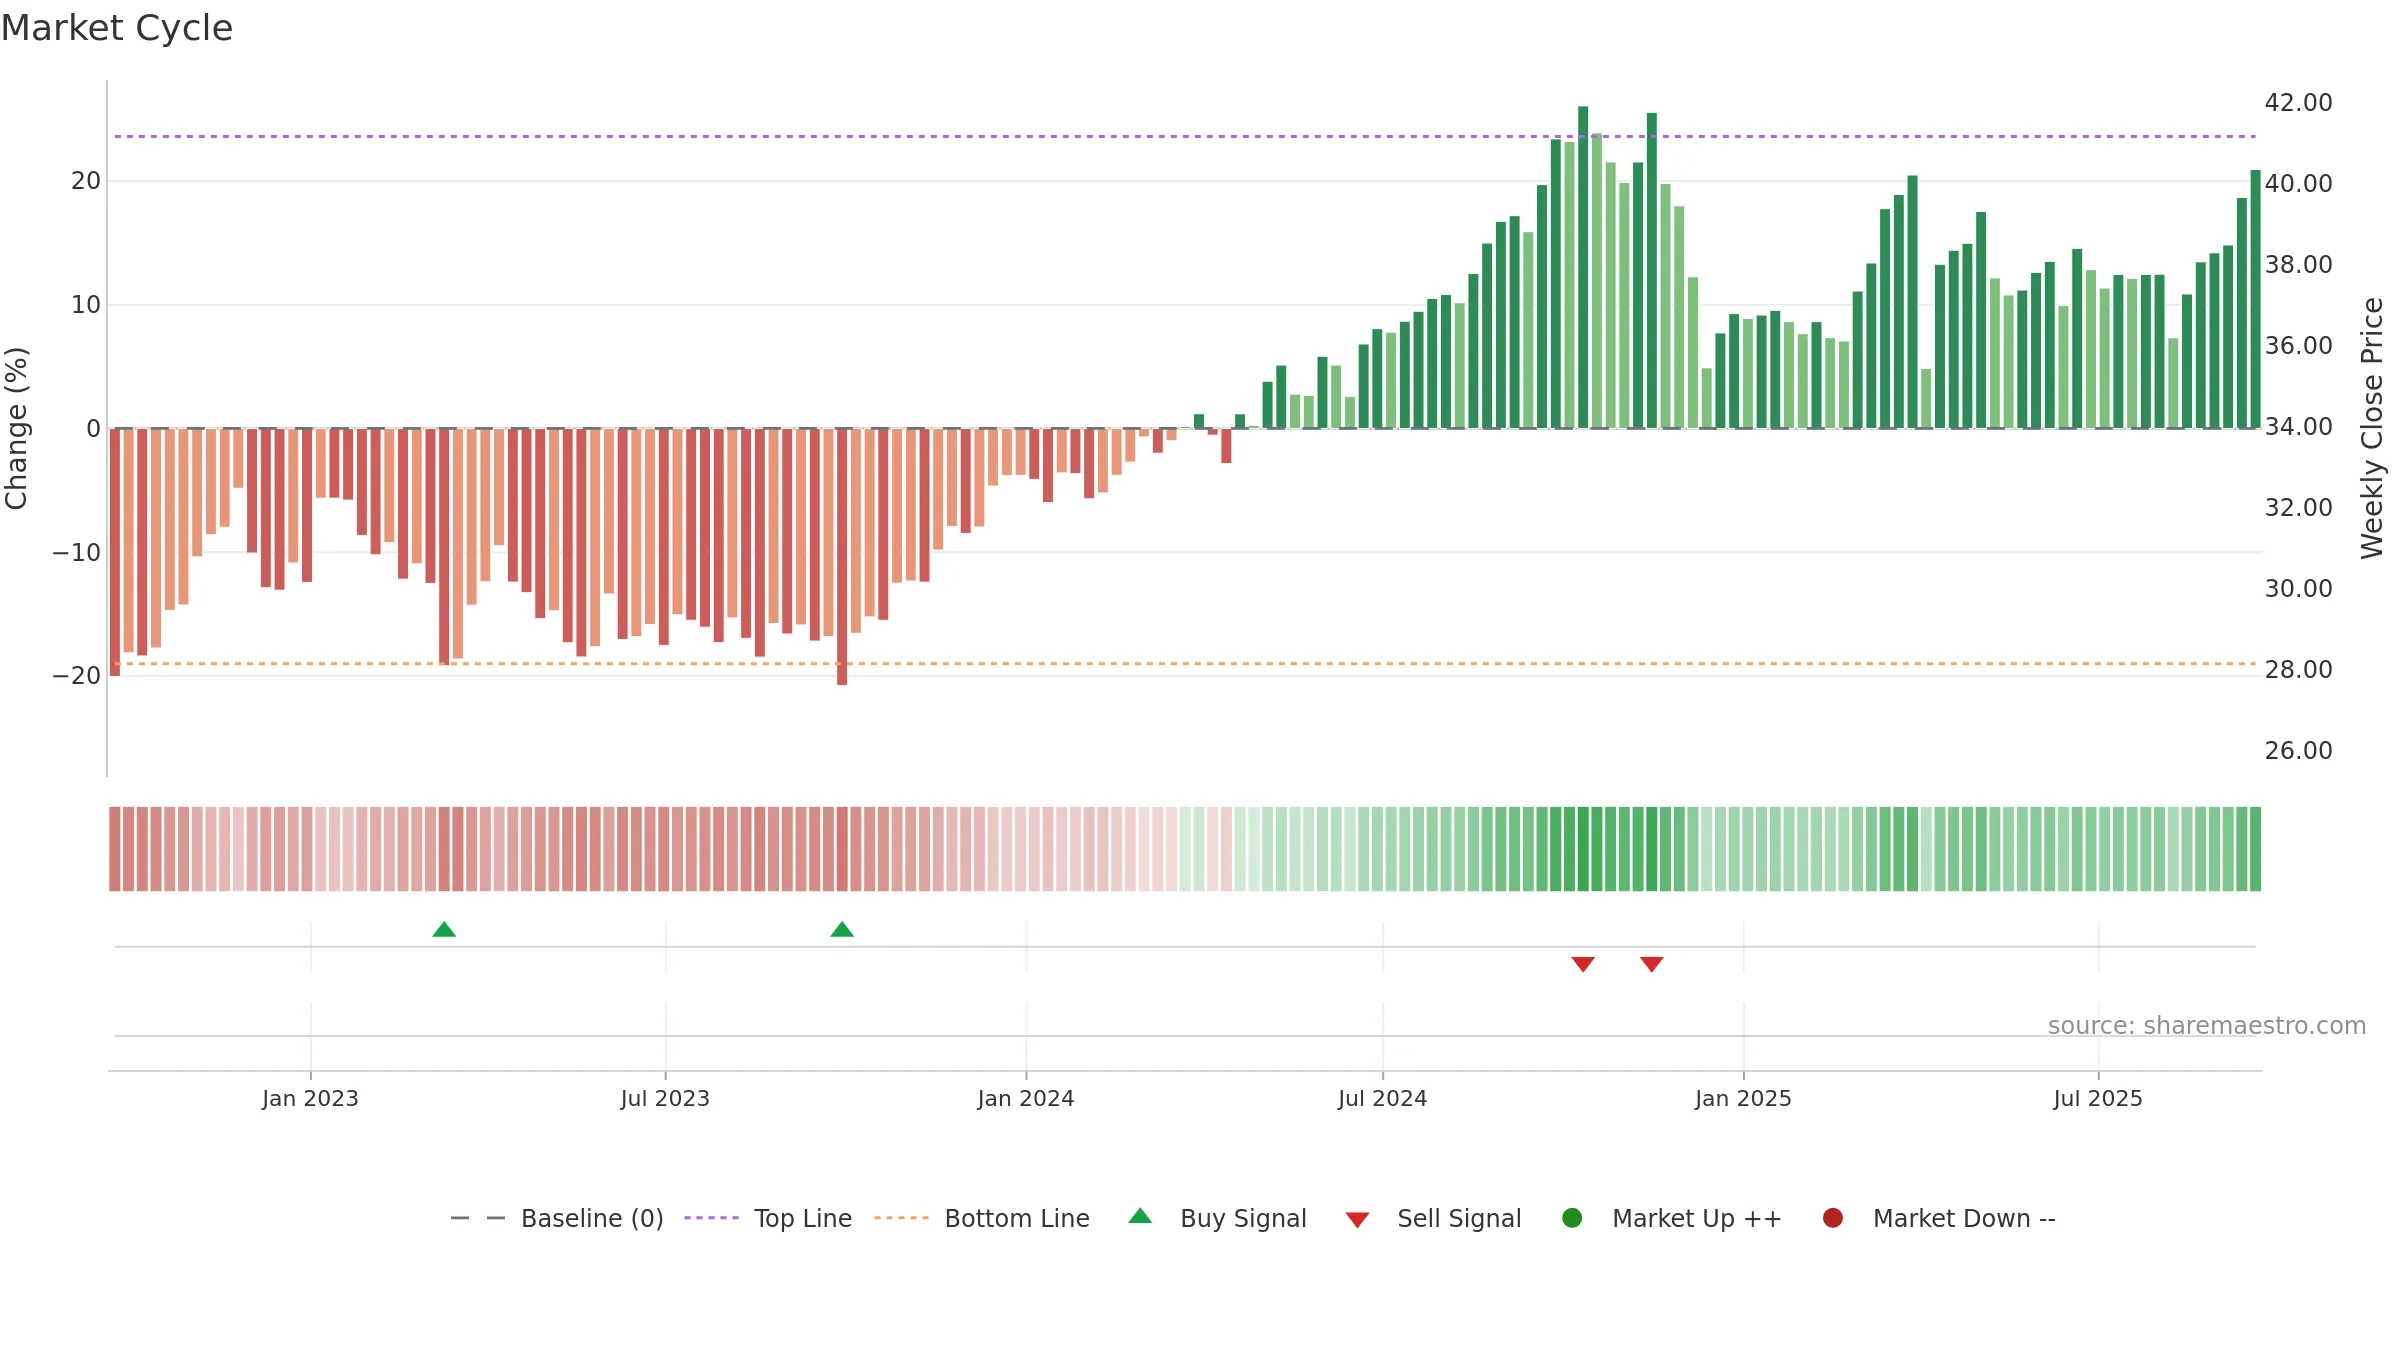This screenshot has height=1350, width=2400.
Task: Click the orange dotted Bottom Line sample in the legend
Action: 901,1218
